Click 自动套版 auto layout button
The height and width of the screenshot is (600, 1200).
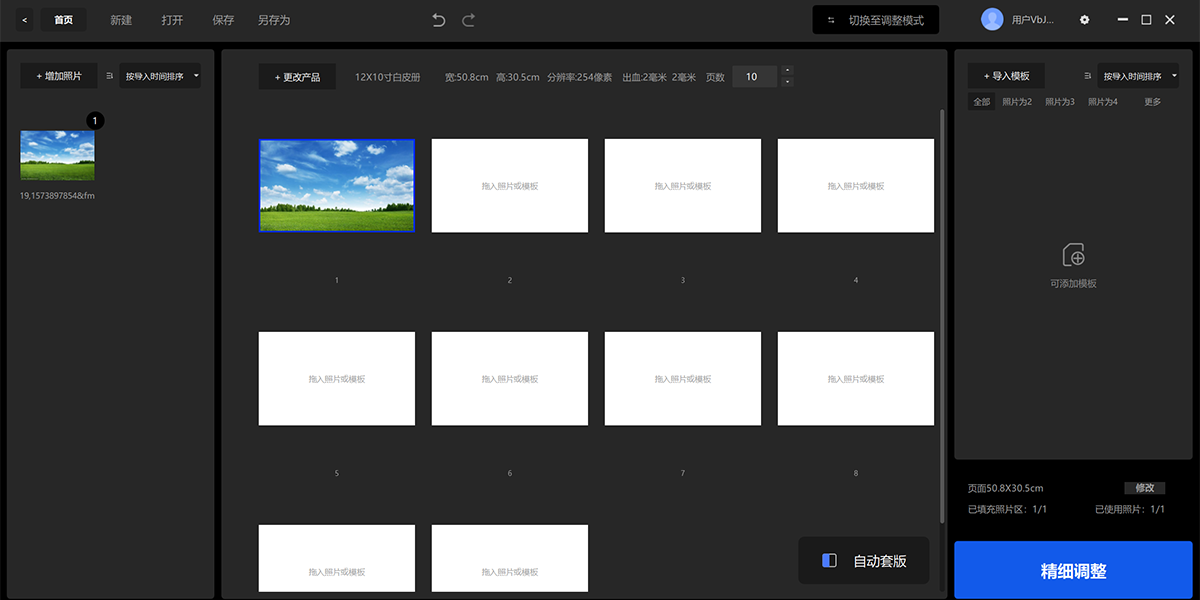point(864,561)
